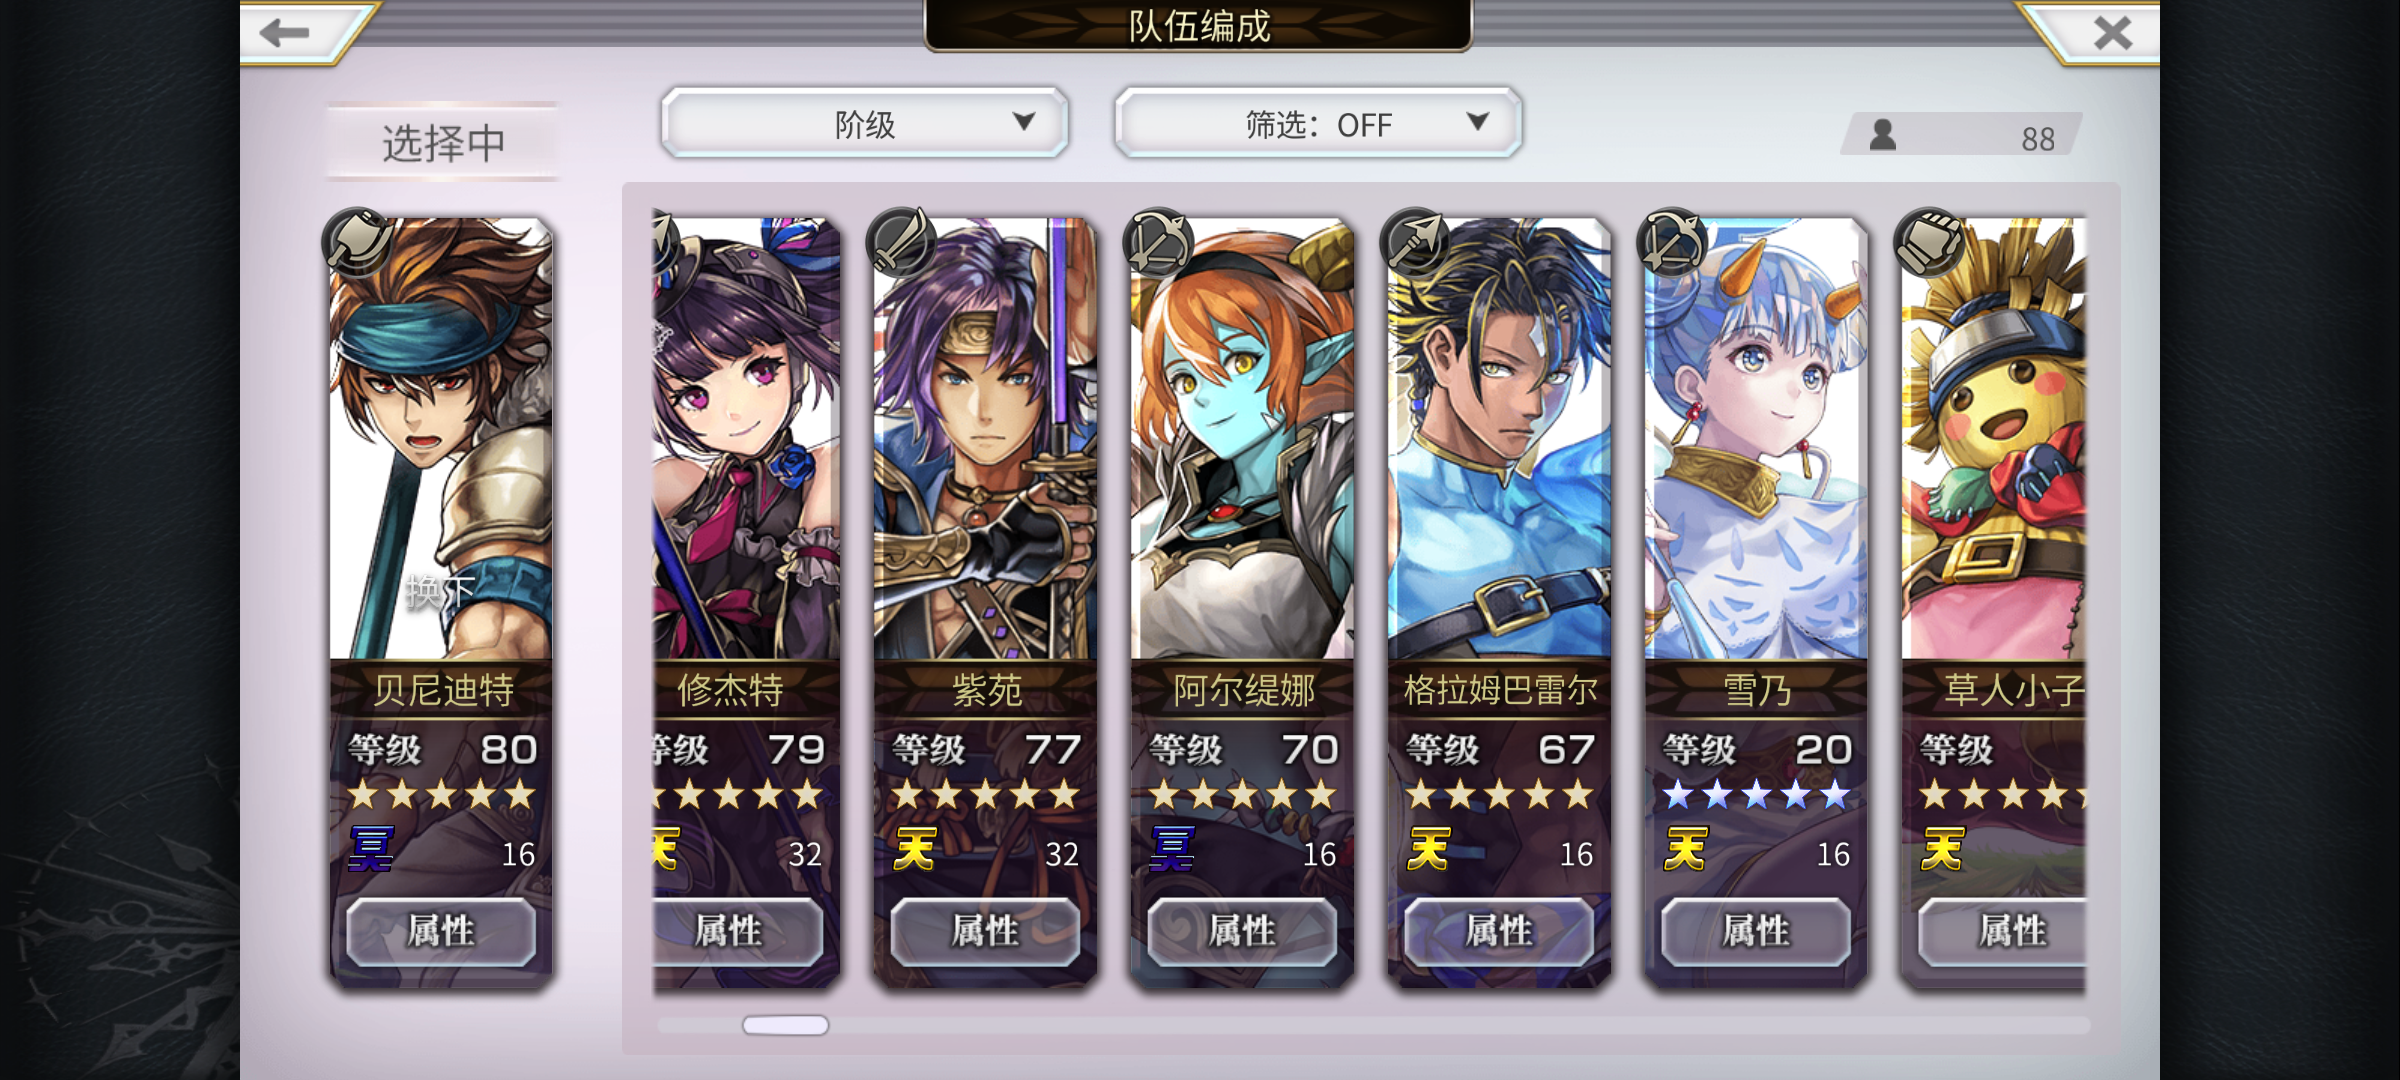Click the bow weapon icon on 阿尔缇娜
The width and height of the screenshot is (2400, 1080).
tap(1158, 242)
